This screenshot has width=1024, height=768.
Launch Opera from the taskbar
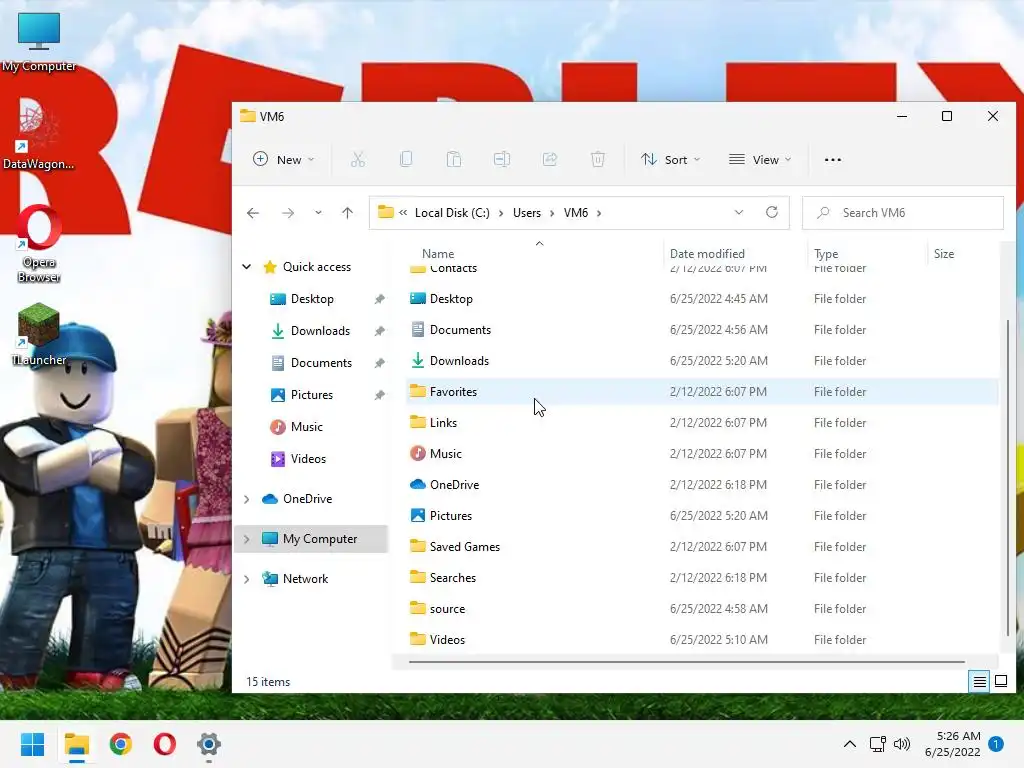pyautogui.click(x=165, y=744)
